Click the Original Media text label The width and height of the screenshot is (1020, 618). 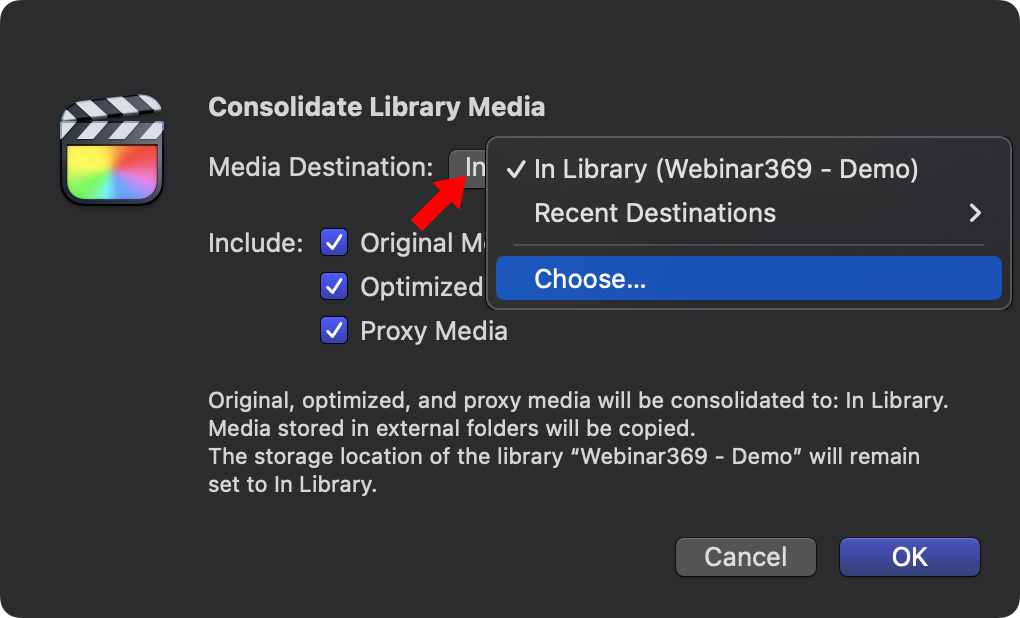[x=421, y=243]
